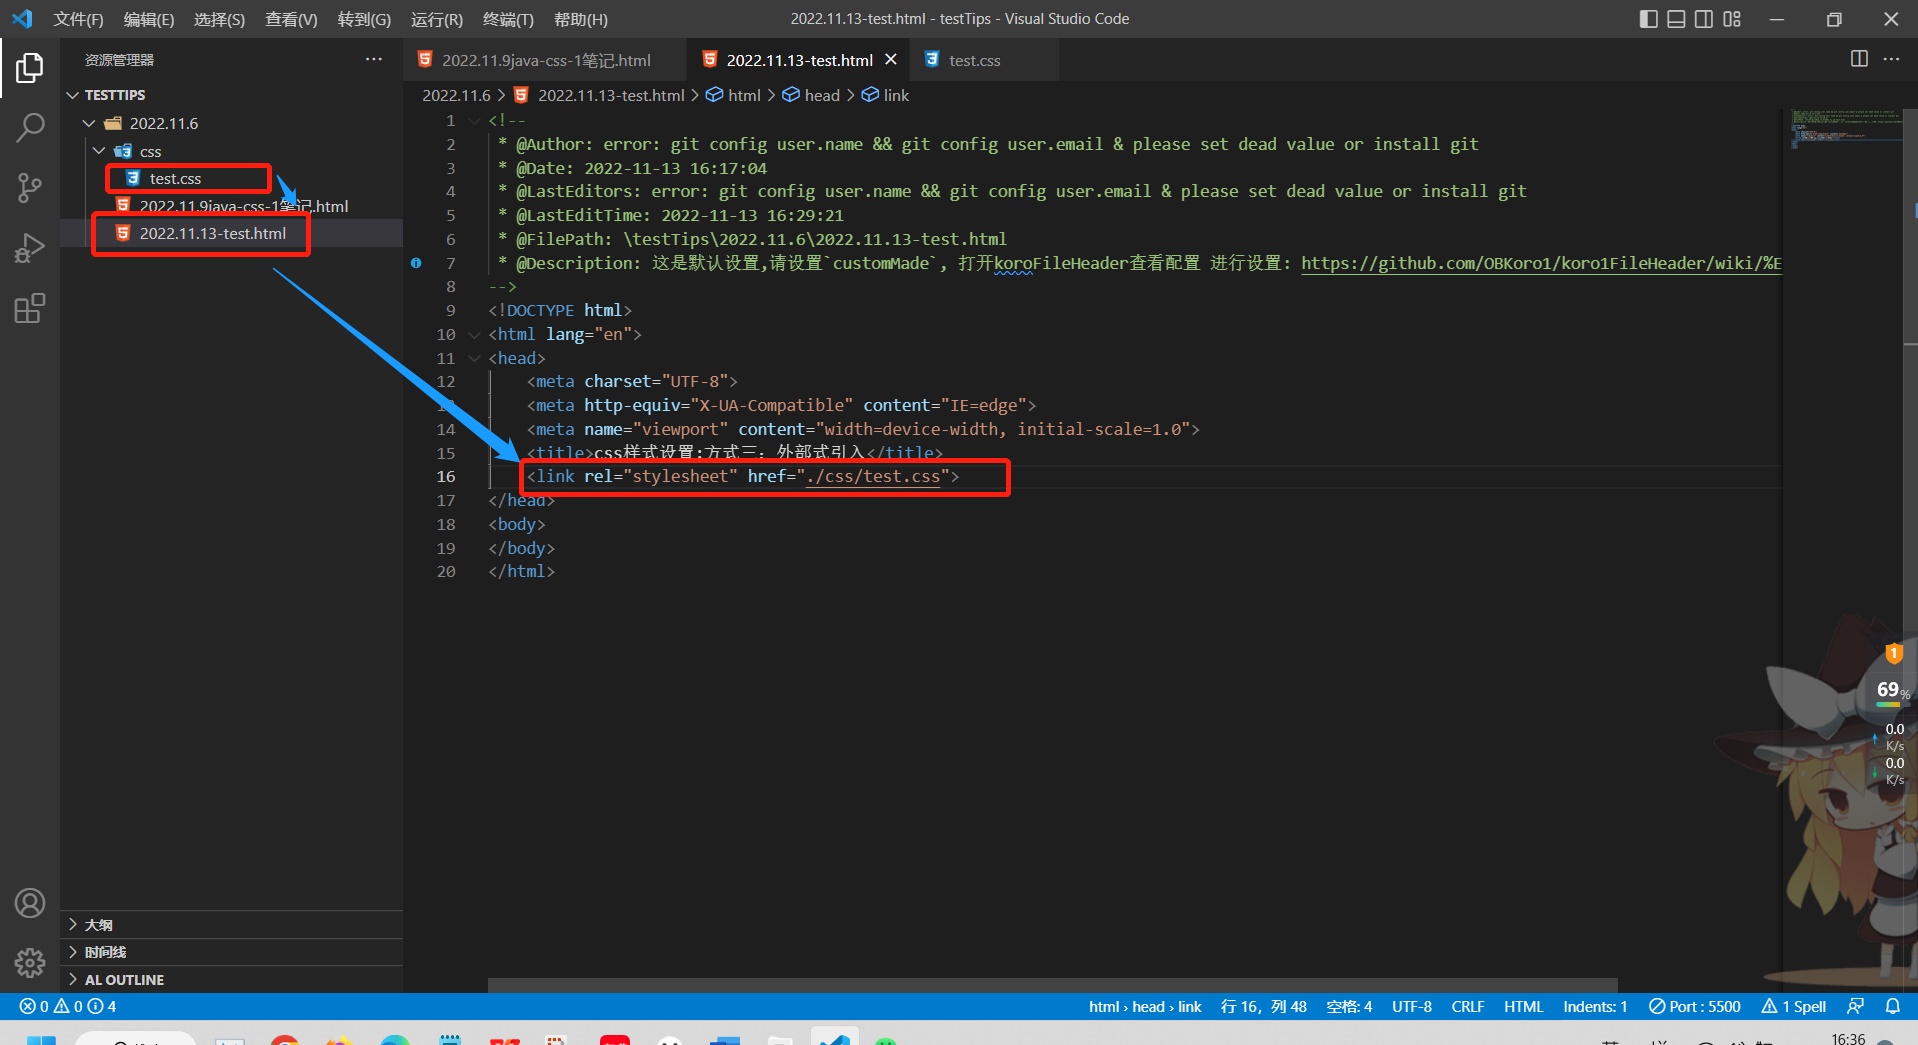The height and width of the screenshot is (1045, 1918).
Task: Collapse the css folder
Action: [x=99, y=151]
